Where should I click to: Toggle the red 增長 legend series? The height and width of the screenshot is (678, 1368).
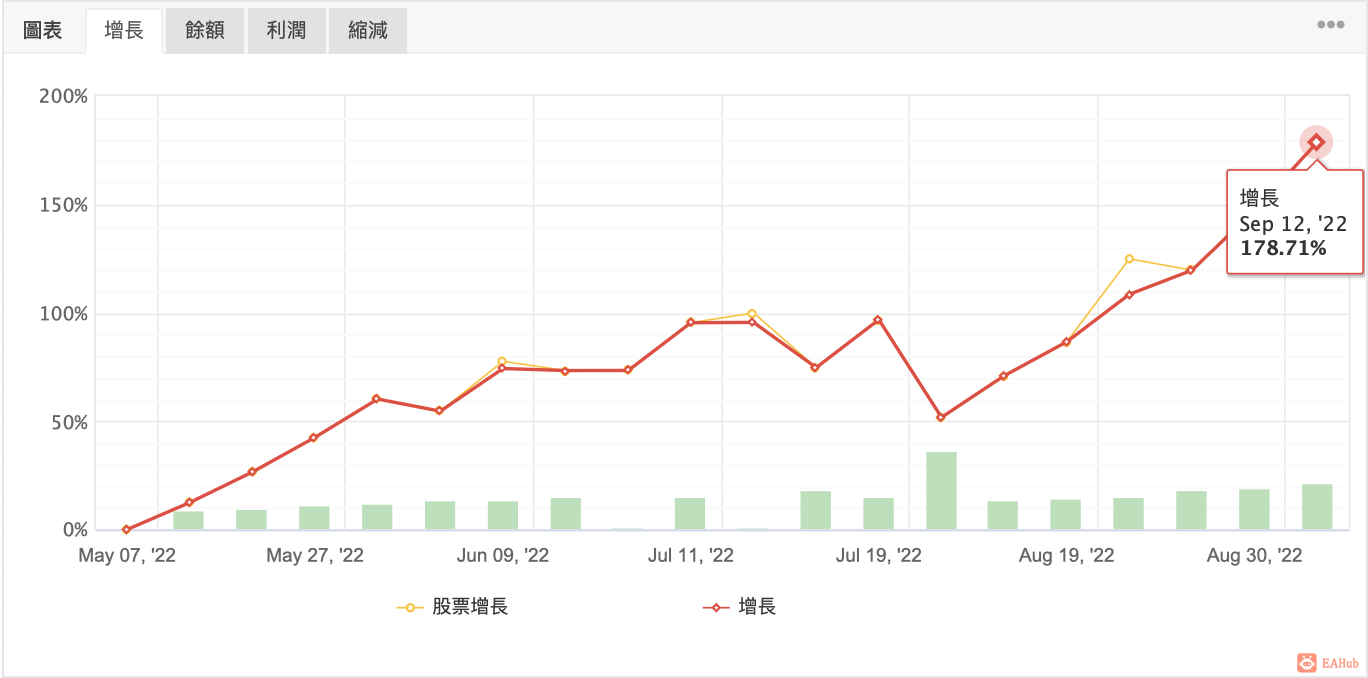coord(739,606)
